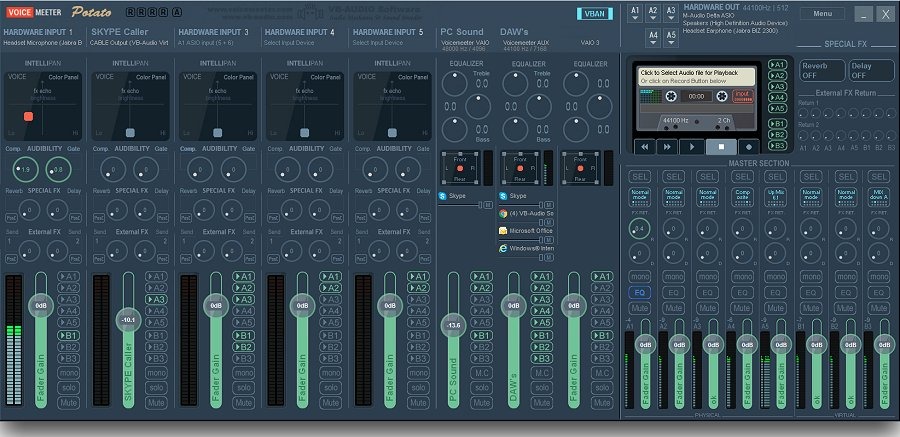Toggle B1 bus on Hardware Input 1
This screenshot has height=437, width=900.
(x=69, y=335)
